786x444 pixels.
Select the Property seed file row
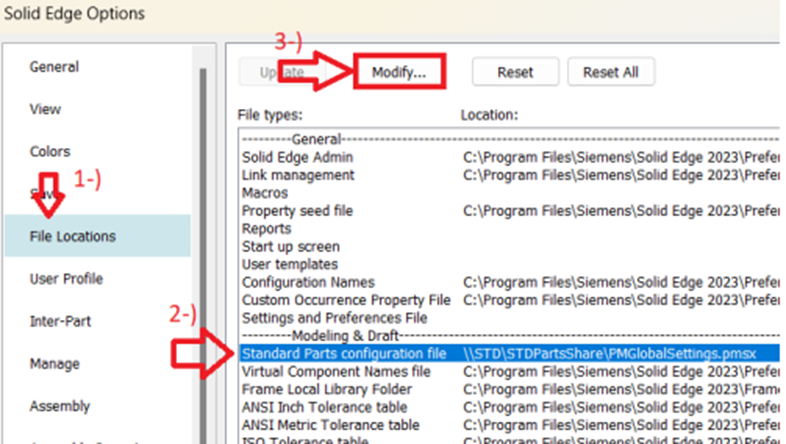pos(509,211)
